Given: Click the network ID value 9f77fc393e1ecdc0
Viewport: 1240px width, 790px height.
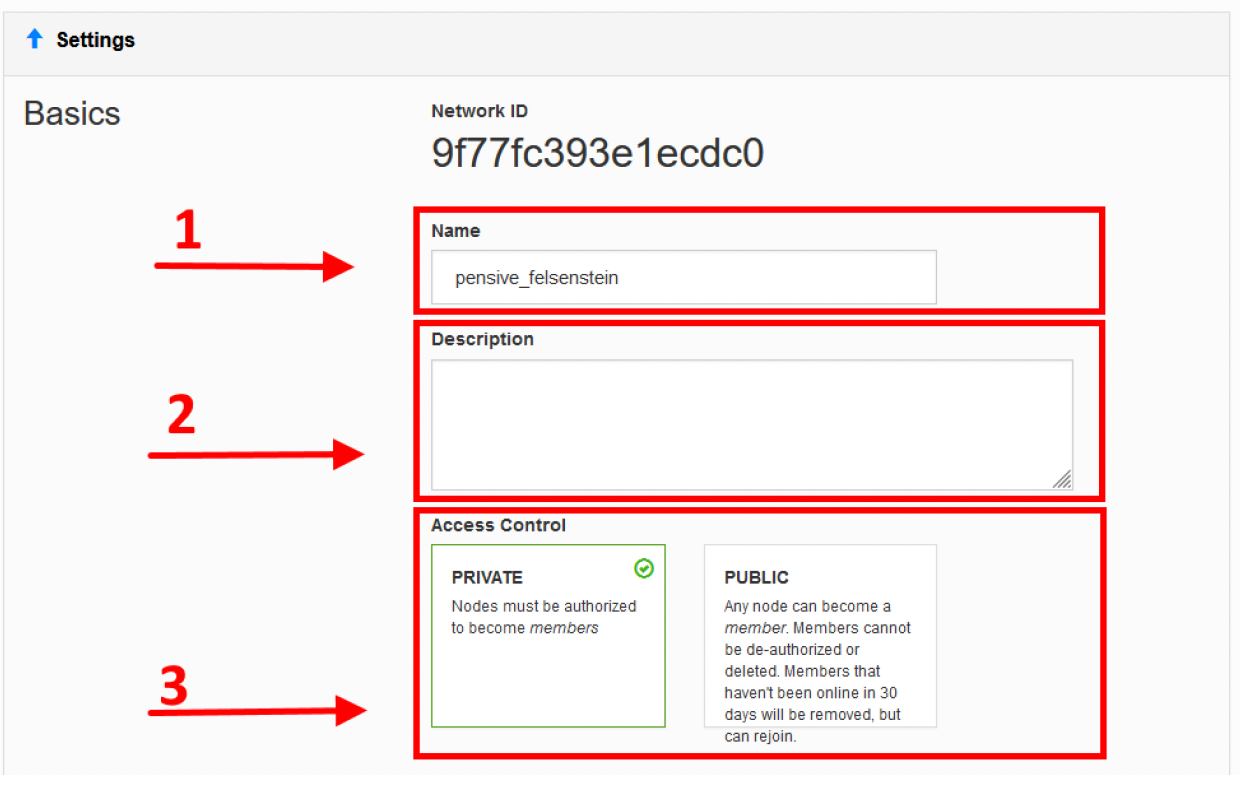Looking at the screenshot, I should pyautogui.click(x=597, y=153).
